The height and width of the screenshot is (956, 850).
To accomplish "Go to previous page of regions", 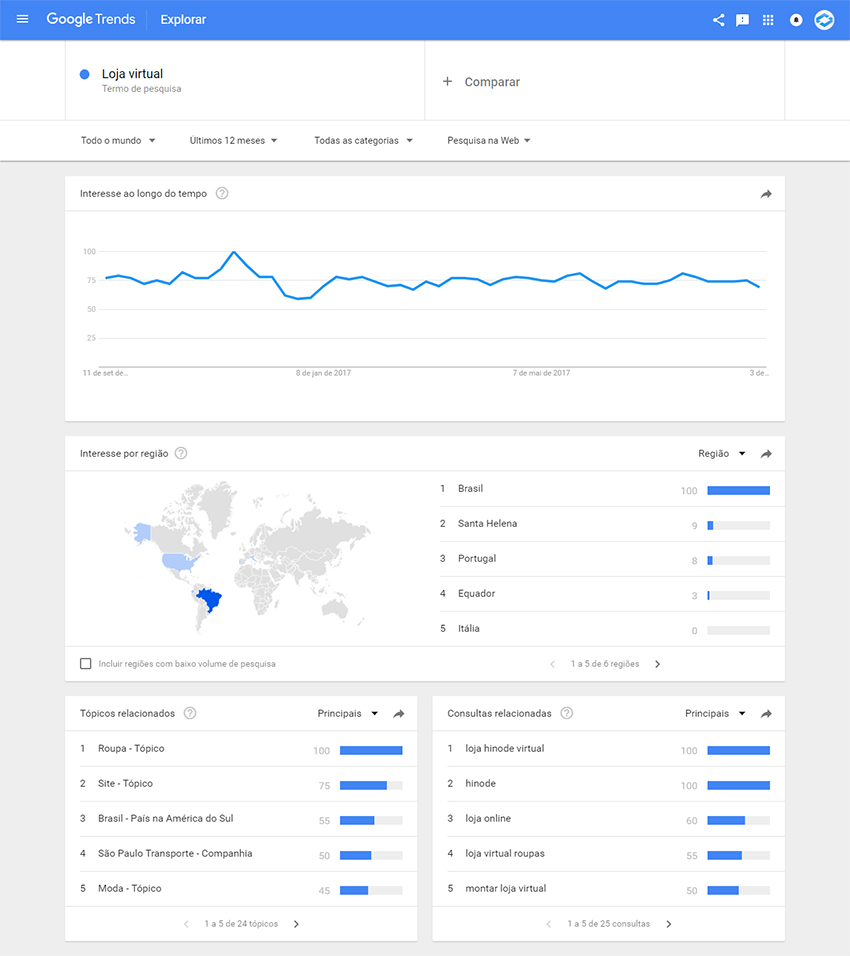I will click(552, 664).
